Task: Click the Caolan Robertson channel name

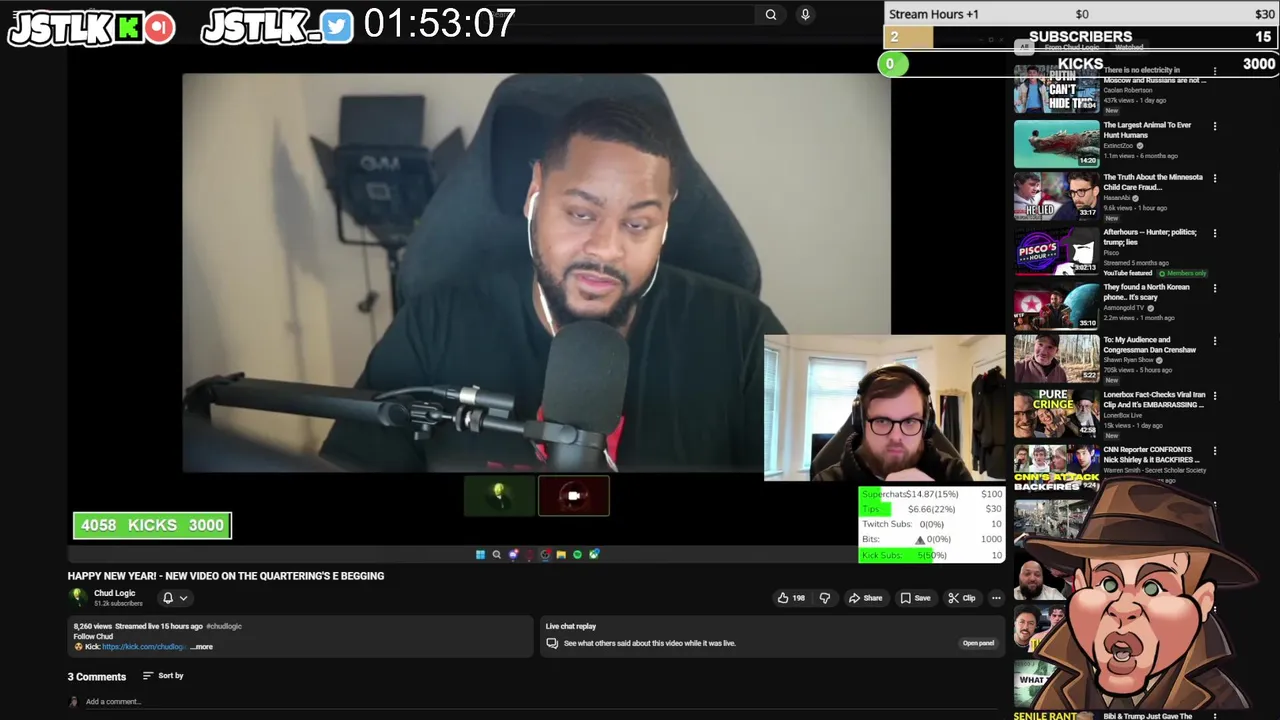Action: pyautogui.click(x=1128, y=91)
